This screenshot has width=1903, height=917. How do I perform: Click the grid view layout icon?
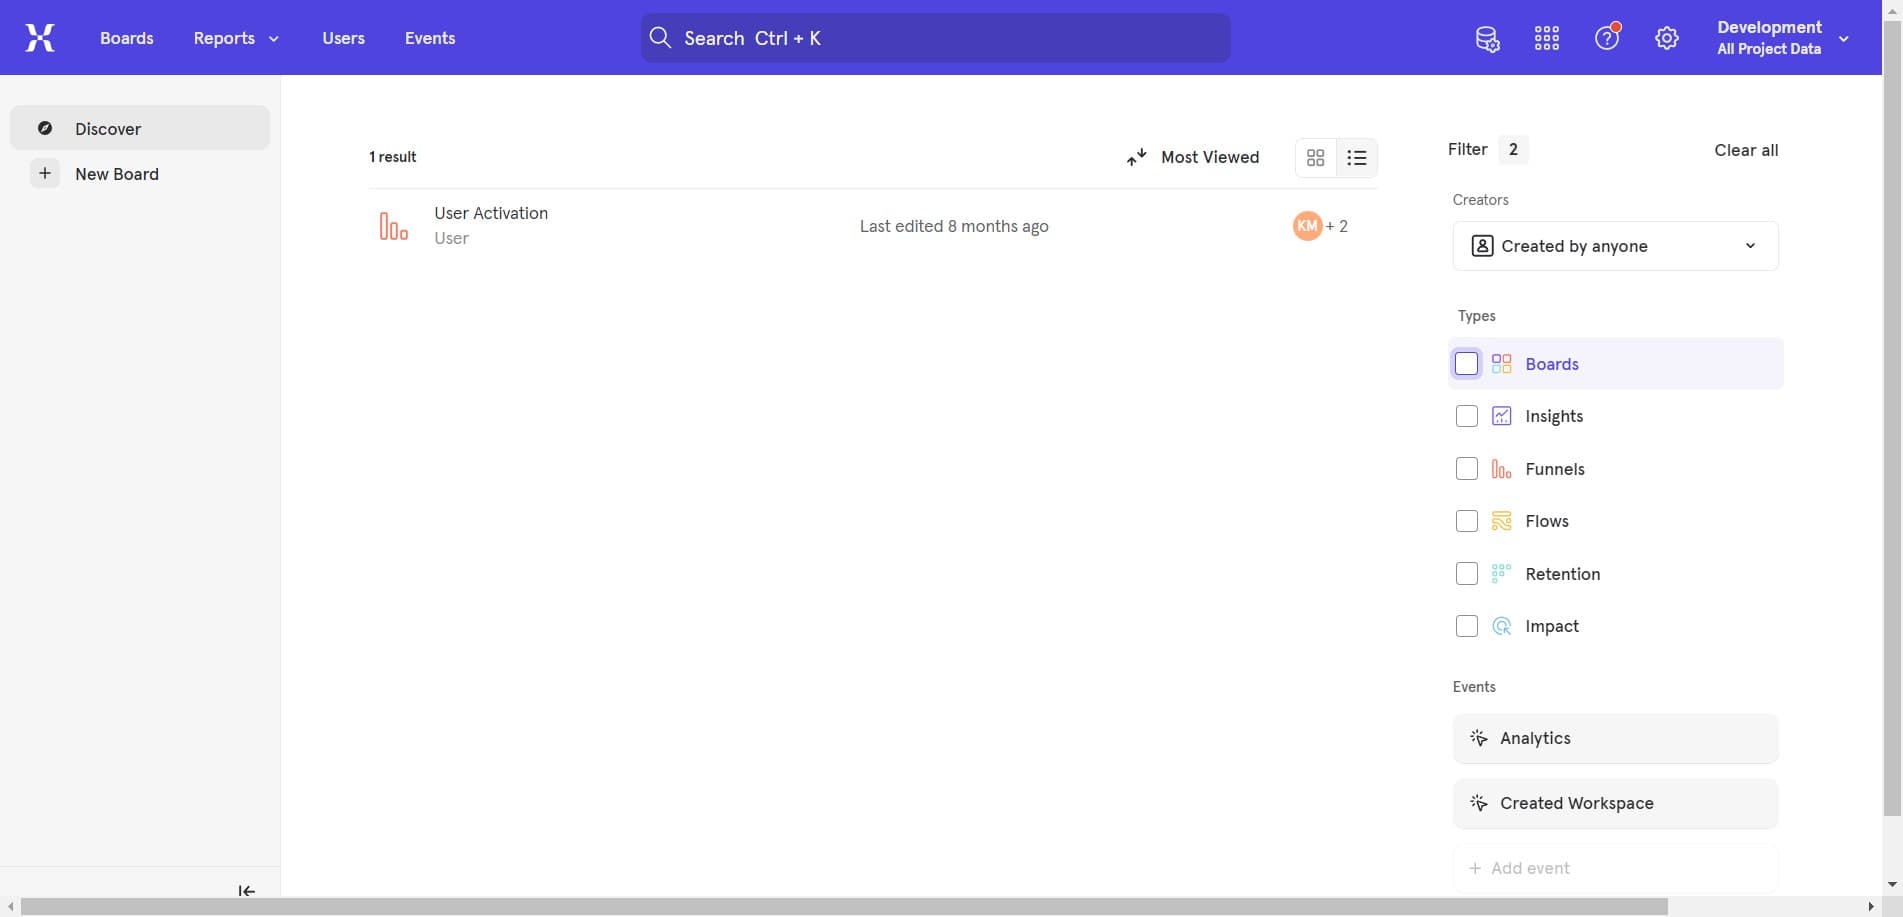pyautogui.click(x=1315, y=157)
